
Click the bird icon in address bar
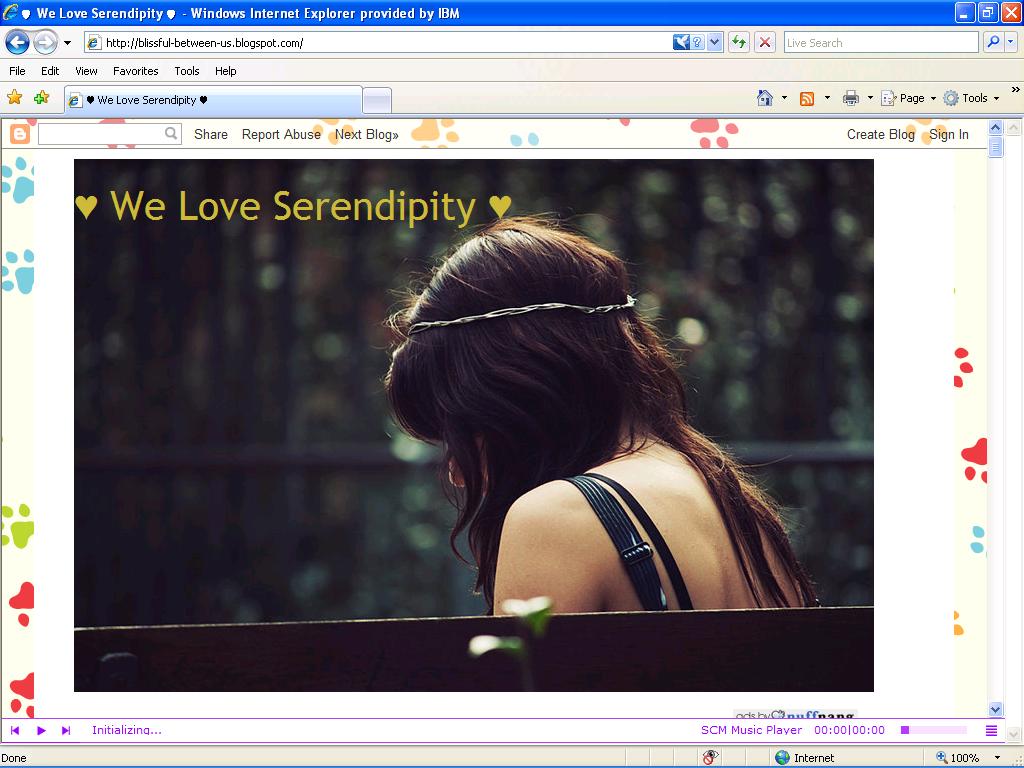point(680,43)
